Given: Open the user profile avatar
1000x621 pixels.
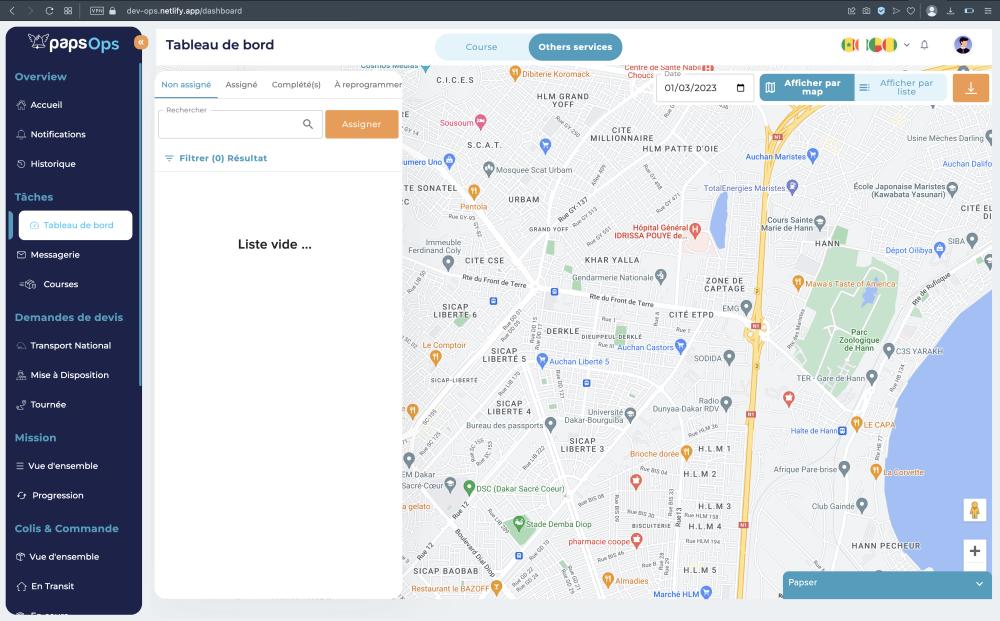Looking at the screenshot, I should click(963, 45).
